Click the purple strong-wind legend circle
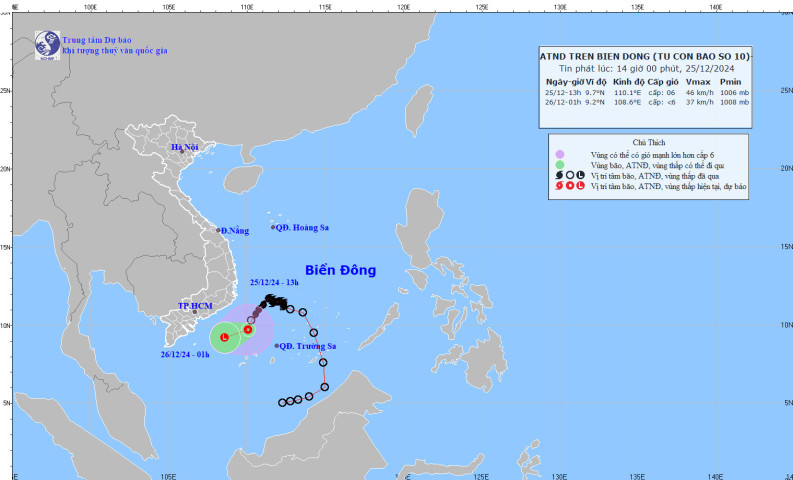 click(x=559, y=154)
